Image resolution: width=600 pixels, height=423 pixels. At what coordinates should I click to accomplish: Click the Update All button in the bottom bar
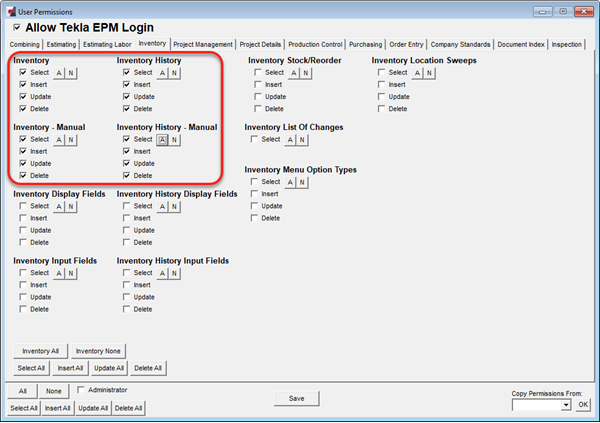[93, 408]
